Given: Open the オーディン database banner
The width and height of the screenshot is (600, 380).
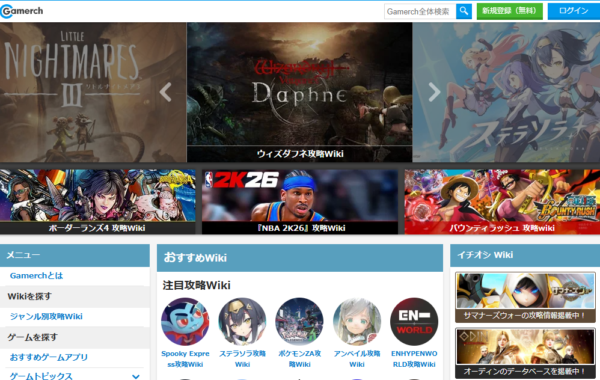Looking at the screenshot, I should click(525, 353).
